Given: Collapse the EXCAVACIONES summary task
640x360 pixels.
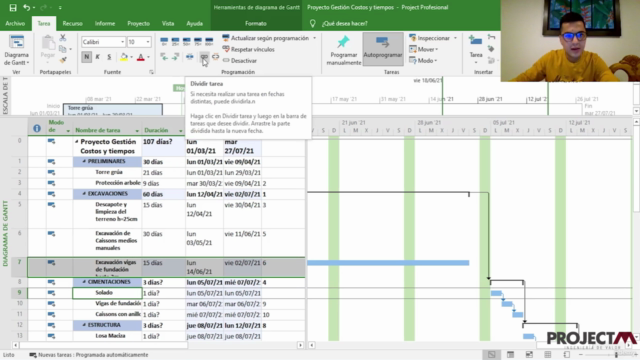Looking at the screenshot, I should [84, 193].
